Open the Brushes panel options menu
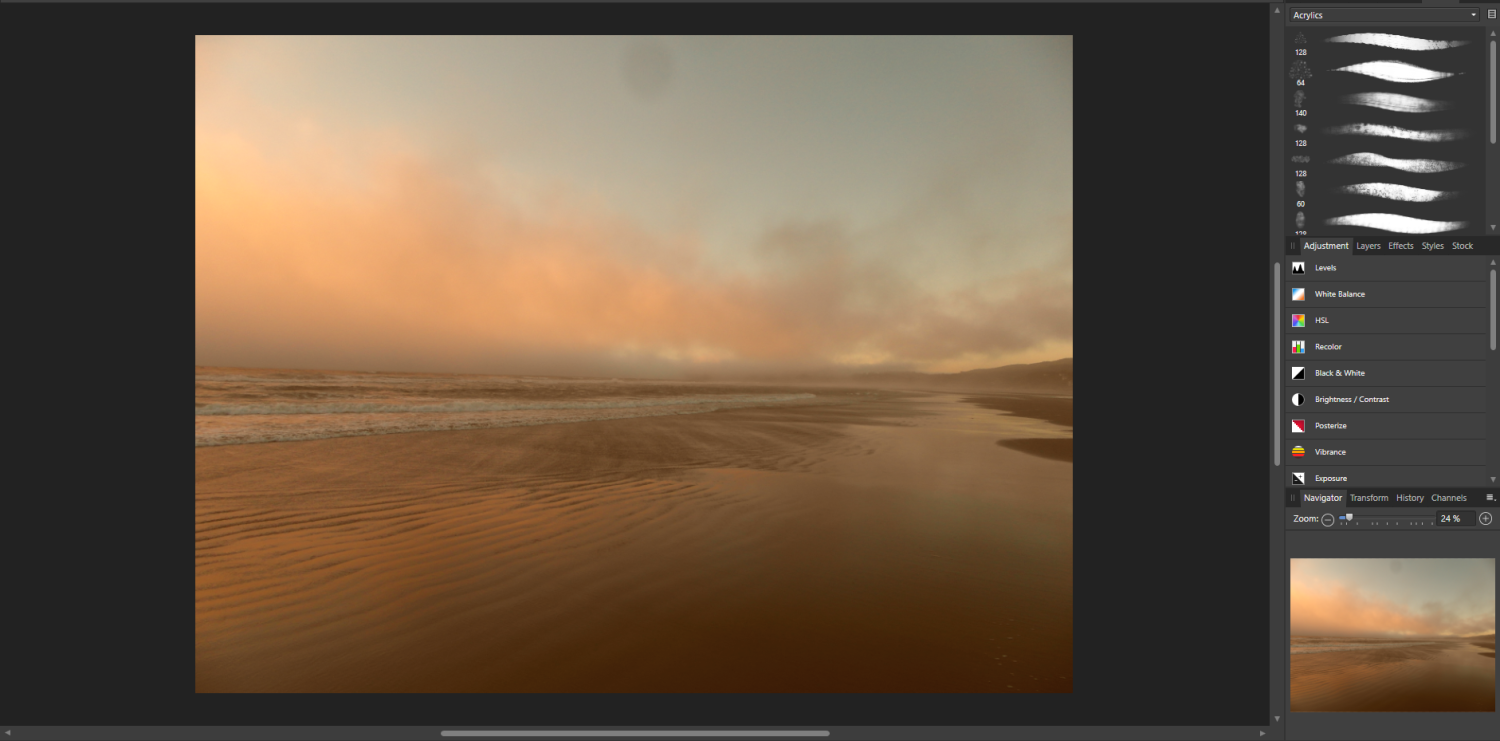1500x741 pixels. 1491,15
